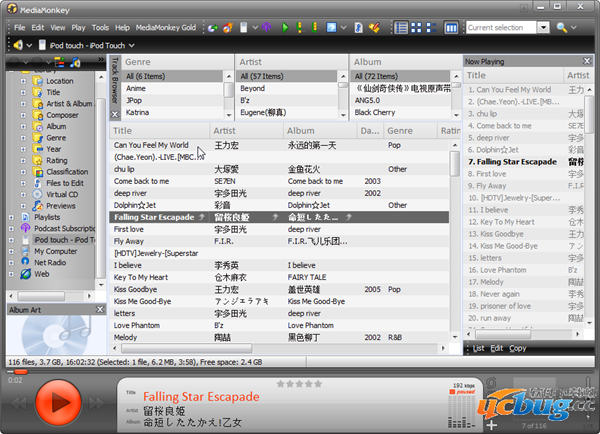Select the track Kiss Goodbye in list

(141, 289)
